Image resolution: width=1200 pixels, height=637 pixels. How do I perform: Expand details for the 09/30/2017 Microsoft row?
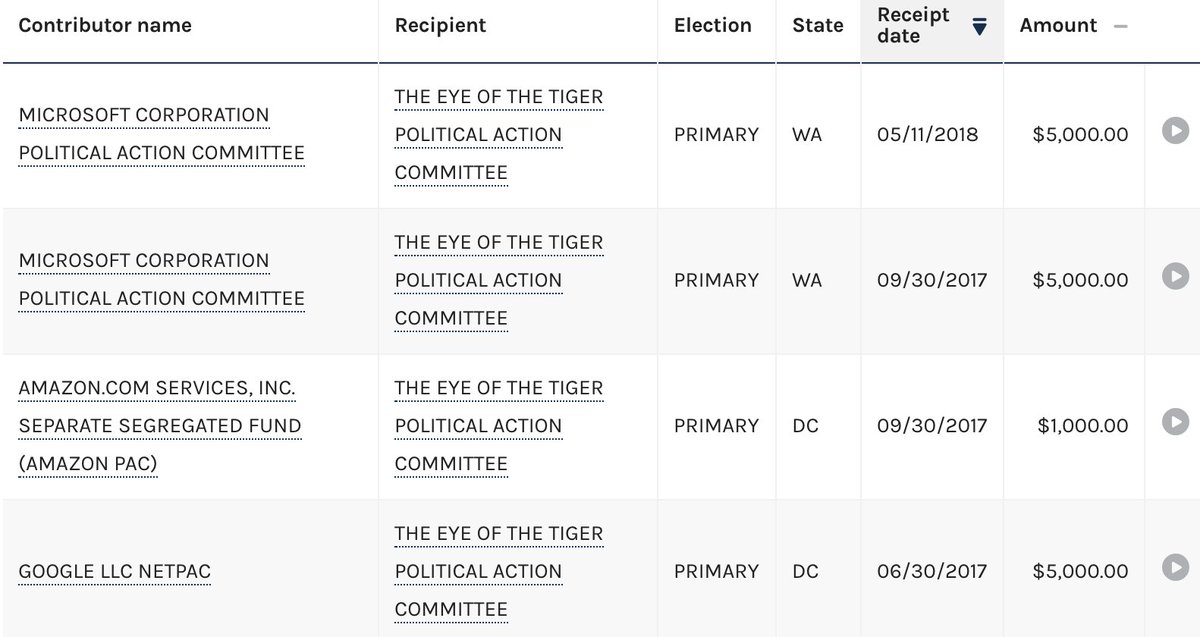(1175, 275)
